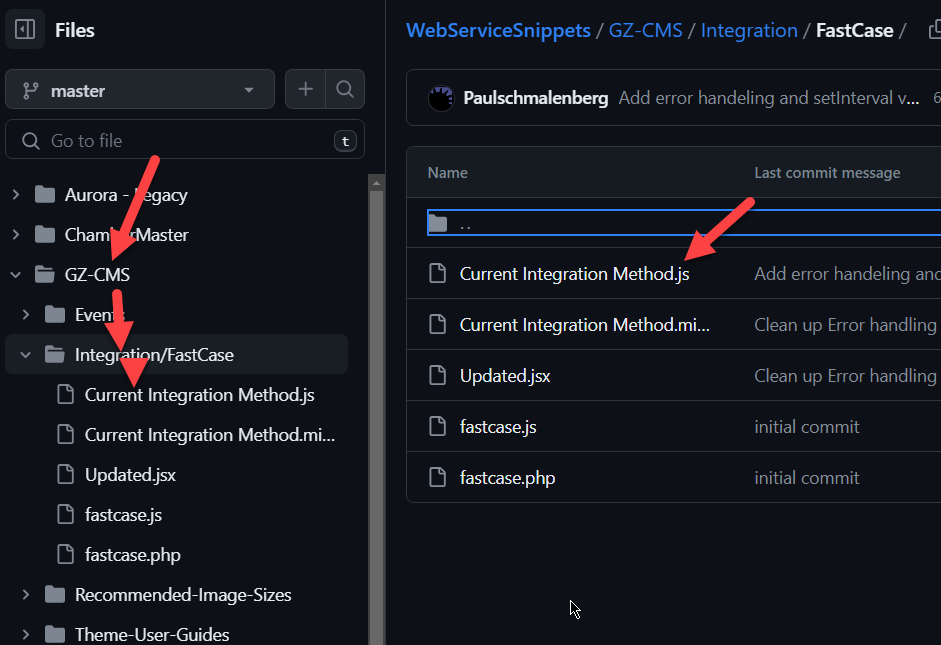This screenshot has width=941, height=645.
Task: Collapse the file tree side panel icon
Action: pos(26,30)
